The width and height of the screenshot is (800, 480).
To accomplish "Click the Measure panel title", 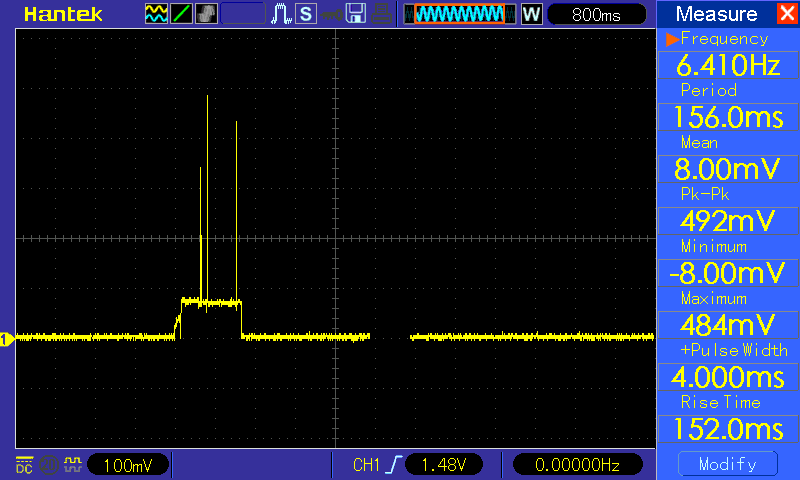I will (716, 14).
